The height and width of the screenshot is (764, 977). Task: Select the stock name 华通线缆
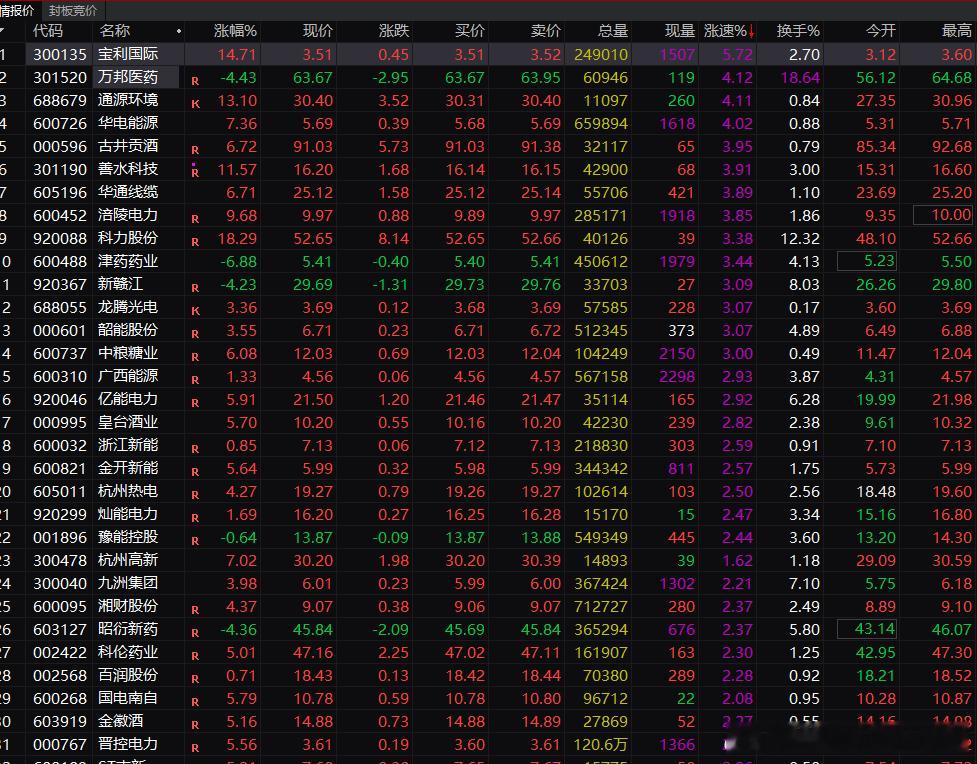tap(128, 193)
